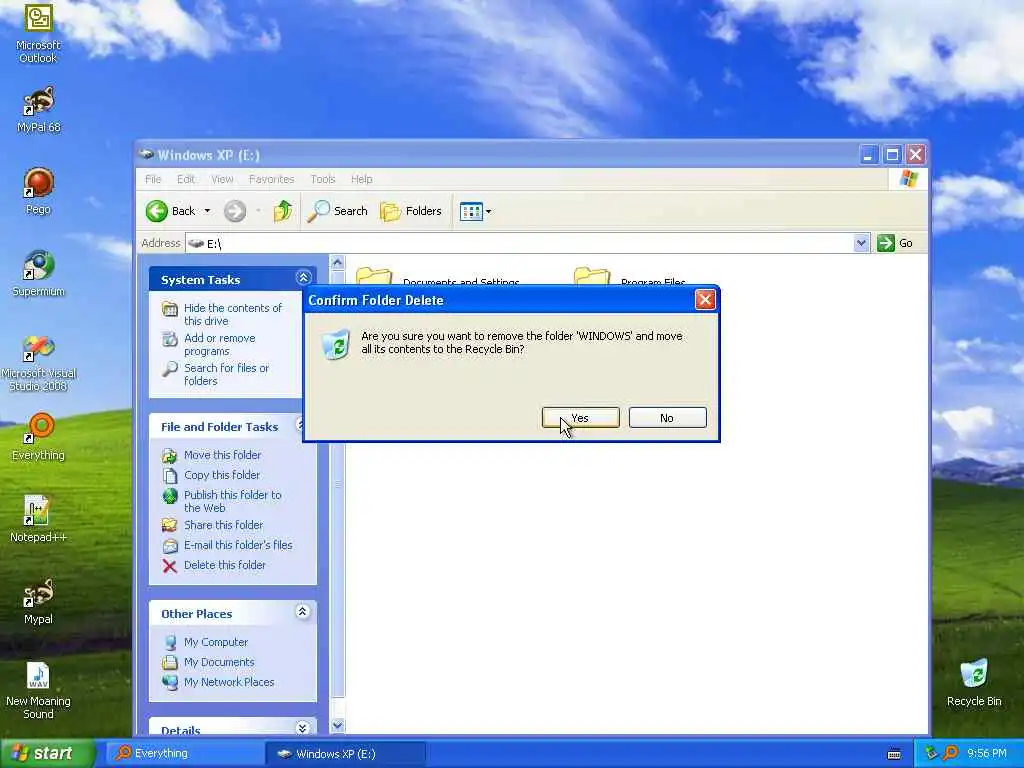The height and width of the screenshot is (768, 1024).
Task: Click the keyboard icon on taskbar
Action: (x=894, y=754)
